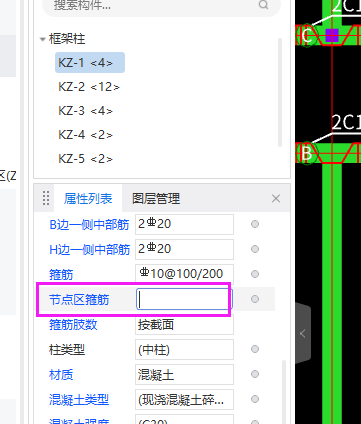Click the 混凝土类型 property label

click(x=79, y=400)
